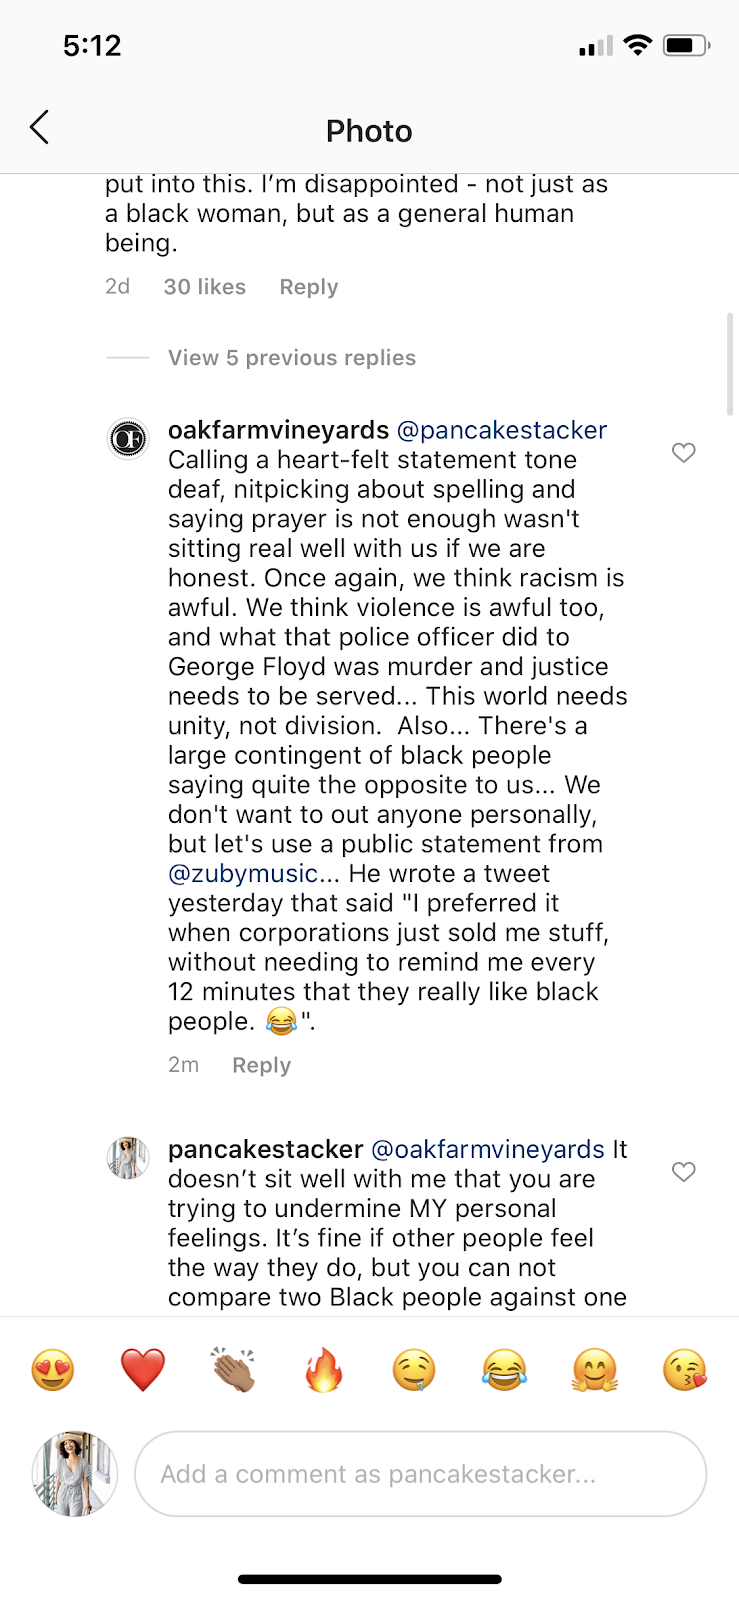
Task: Reply to the top comment
Action: tap(308, 286)
